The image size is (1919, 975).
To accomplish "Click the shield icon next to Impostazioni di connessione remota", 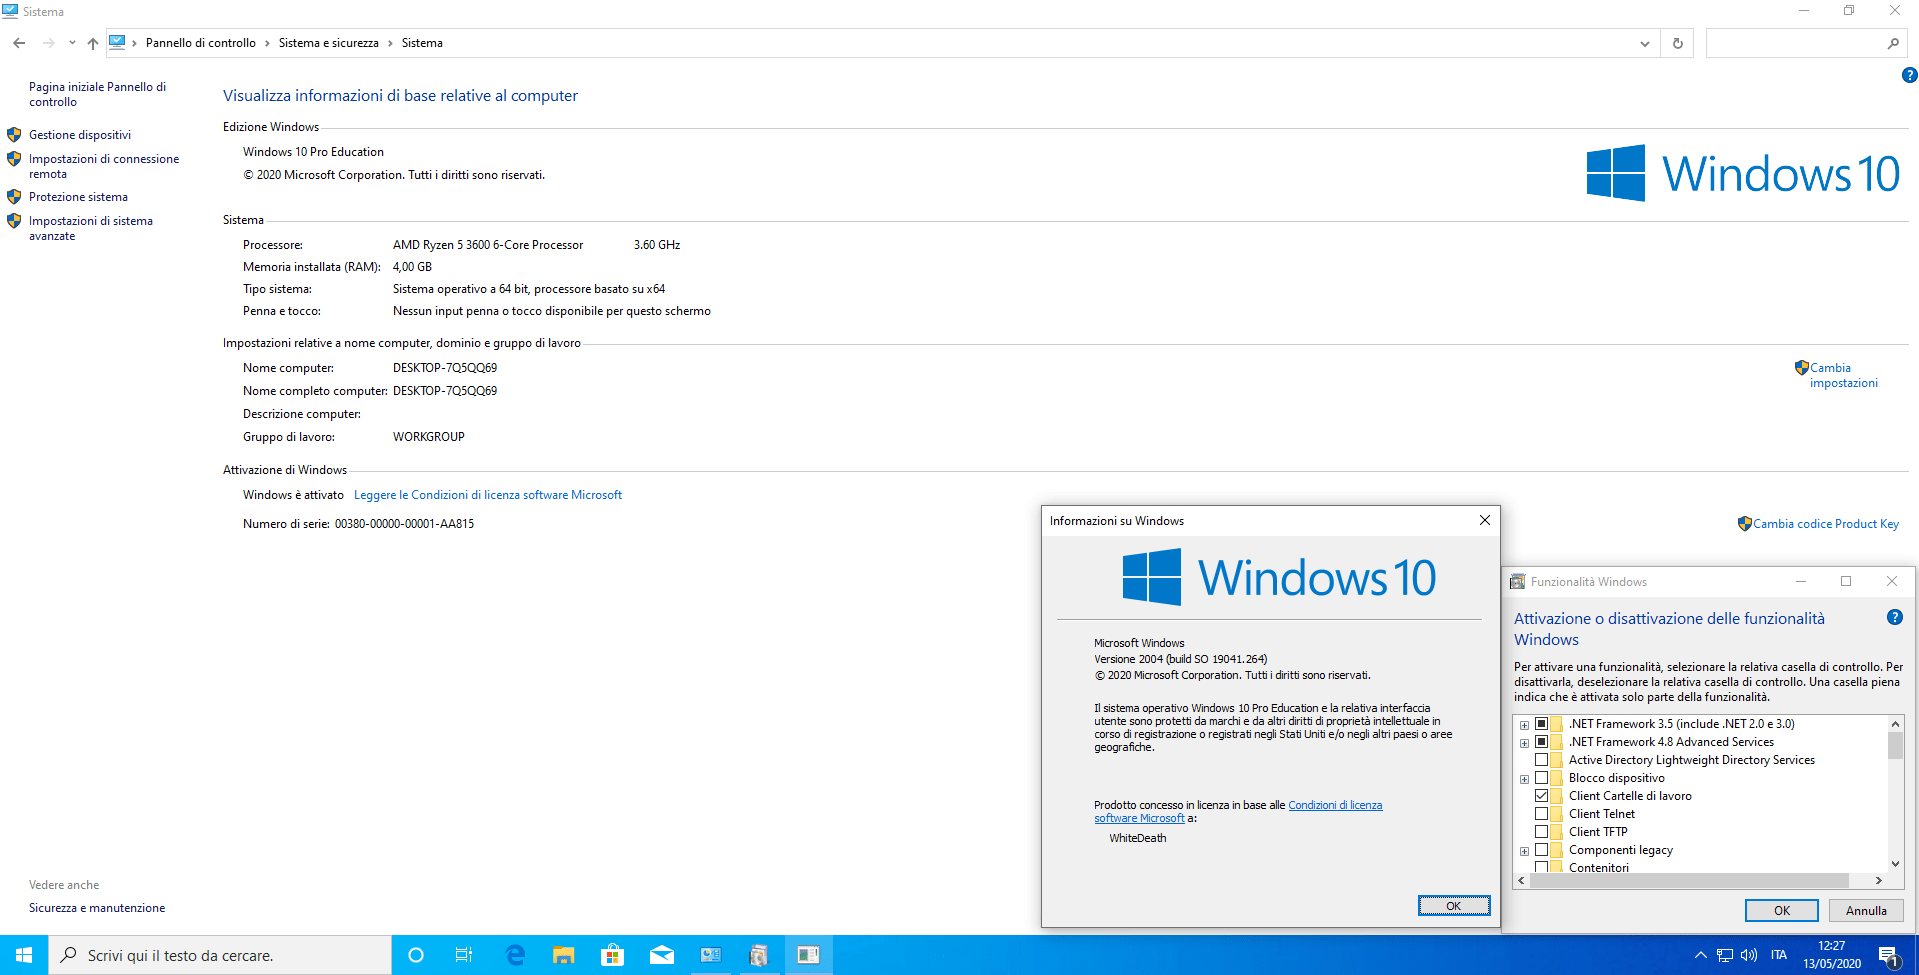I will 14,158.
